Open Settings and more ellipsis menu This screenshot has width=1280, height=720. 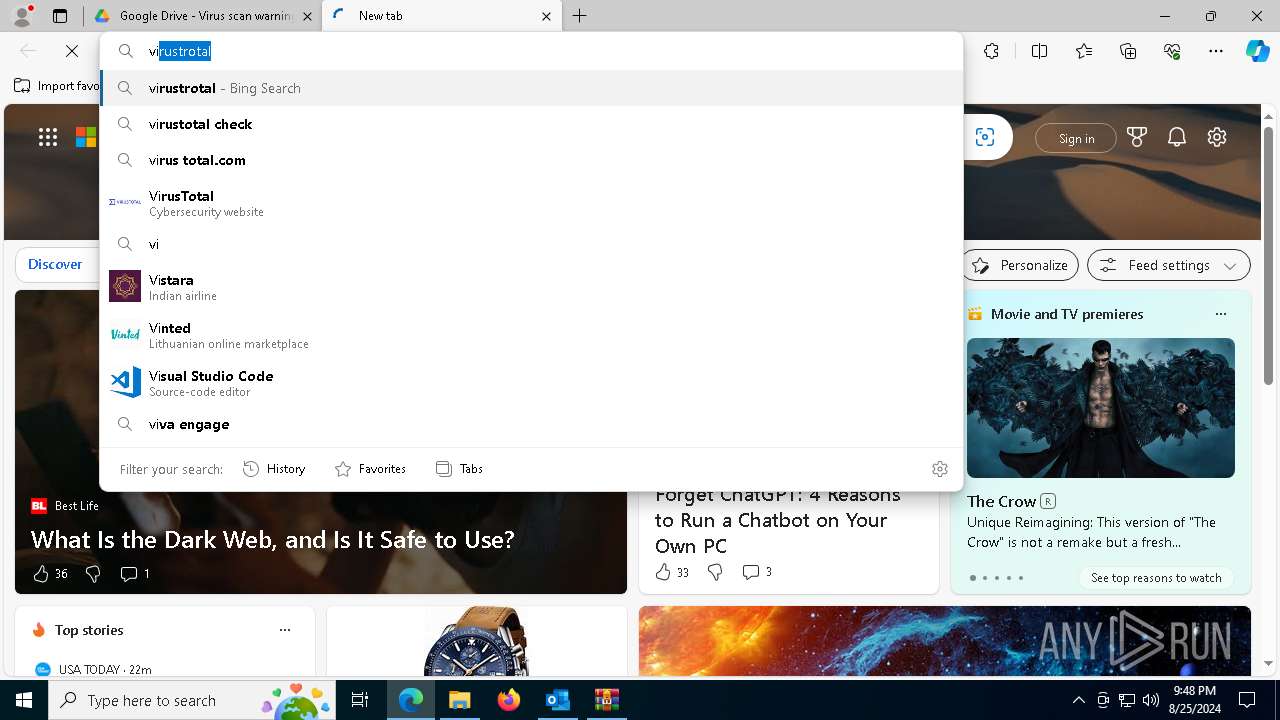coord(1216,51)
